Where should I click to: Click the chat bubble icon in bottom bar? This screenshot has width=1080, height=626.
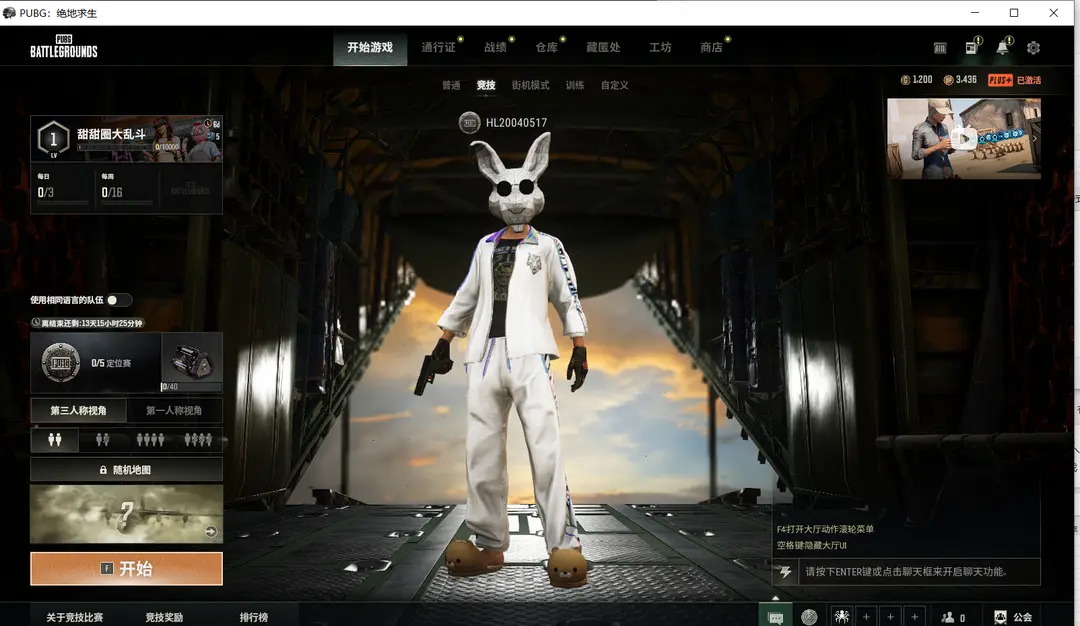pos(775,617)
